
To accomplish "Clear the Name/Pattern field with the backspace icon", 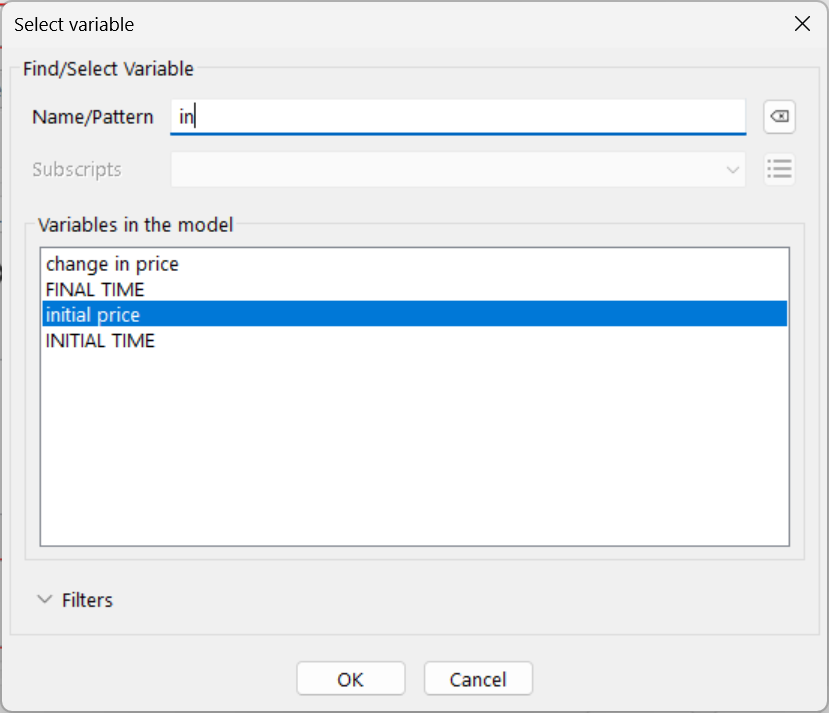I will pos(779,117).
